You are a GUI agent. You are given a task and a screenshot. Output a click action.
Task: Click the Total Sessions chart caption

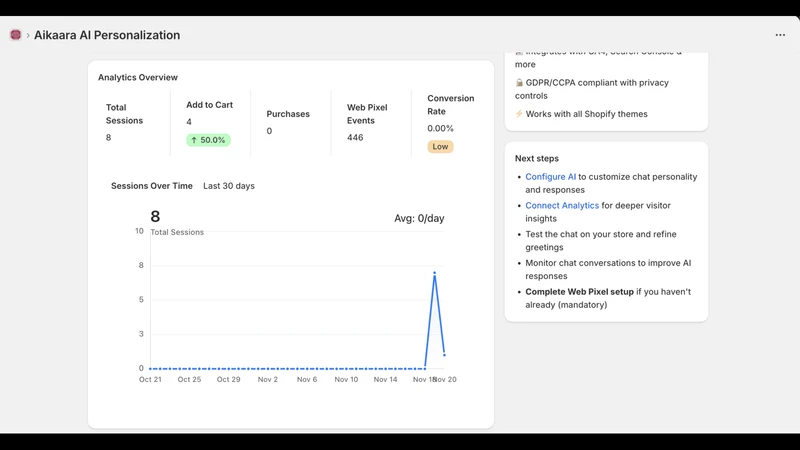[x=177, y=232]
